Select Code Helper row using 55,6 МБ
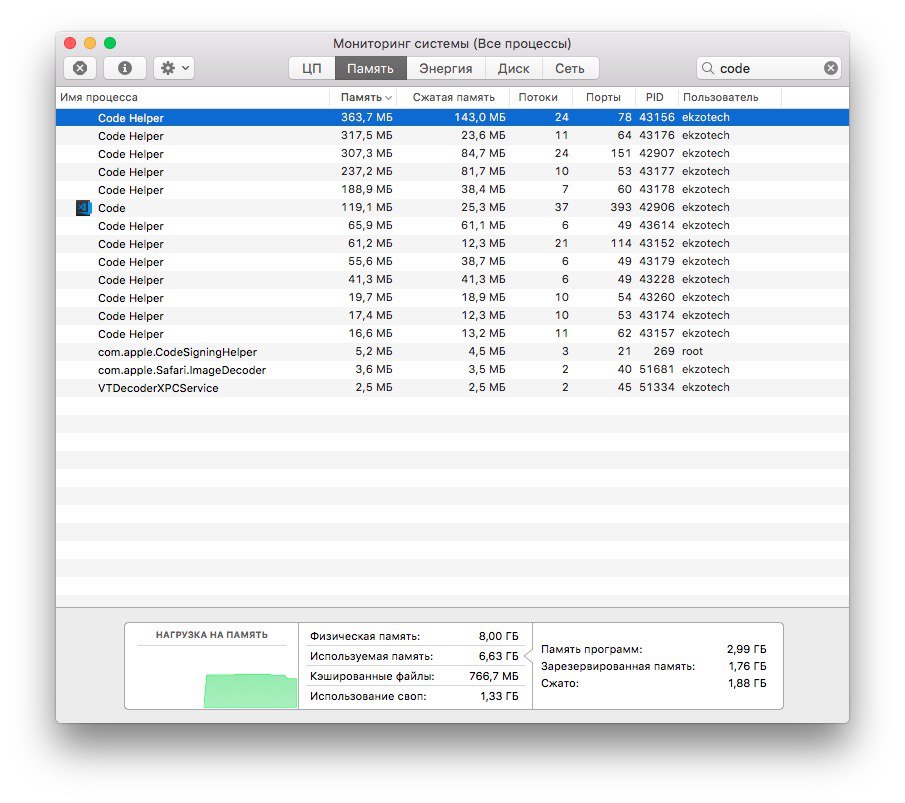The height and width of the screenshot is (803, 905). pos(452,262)
